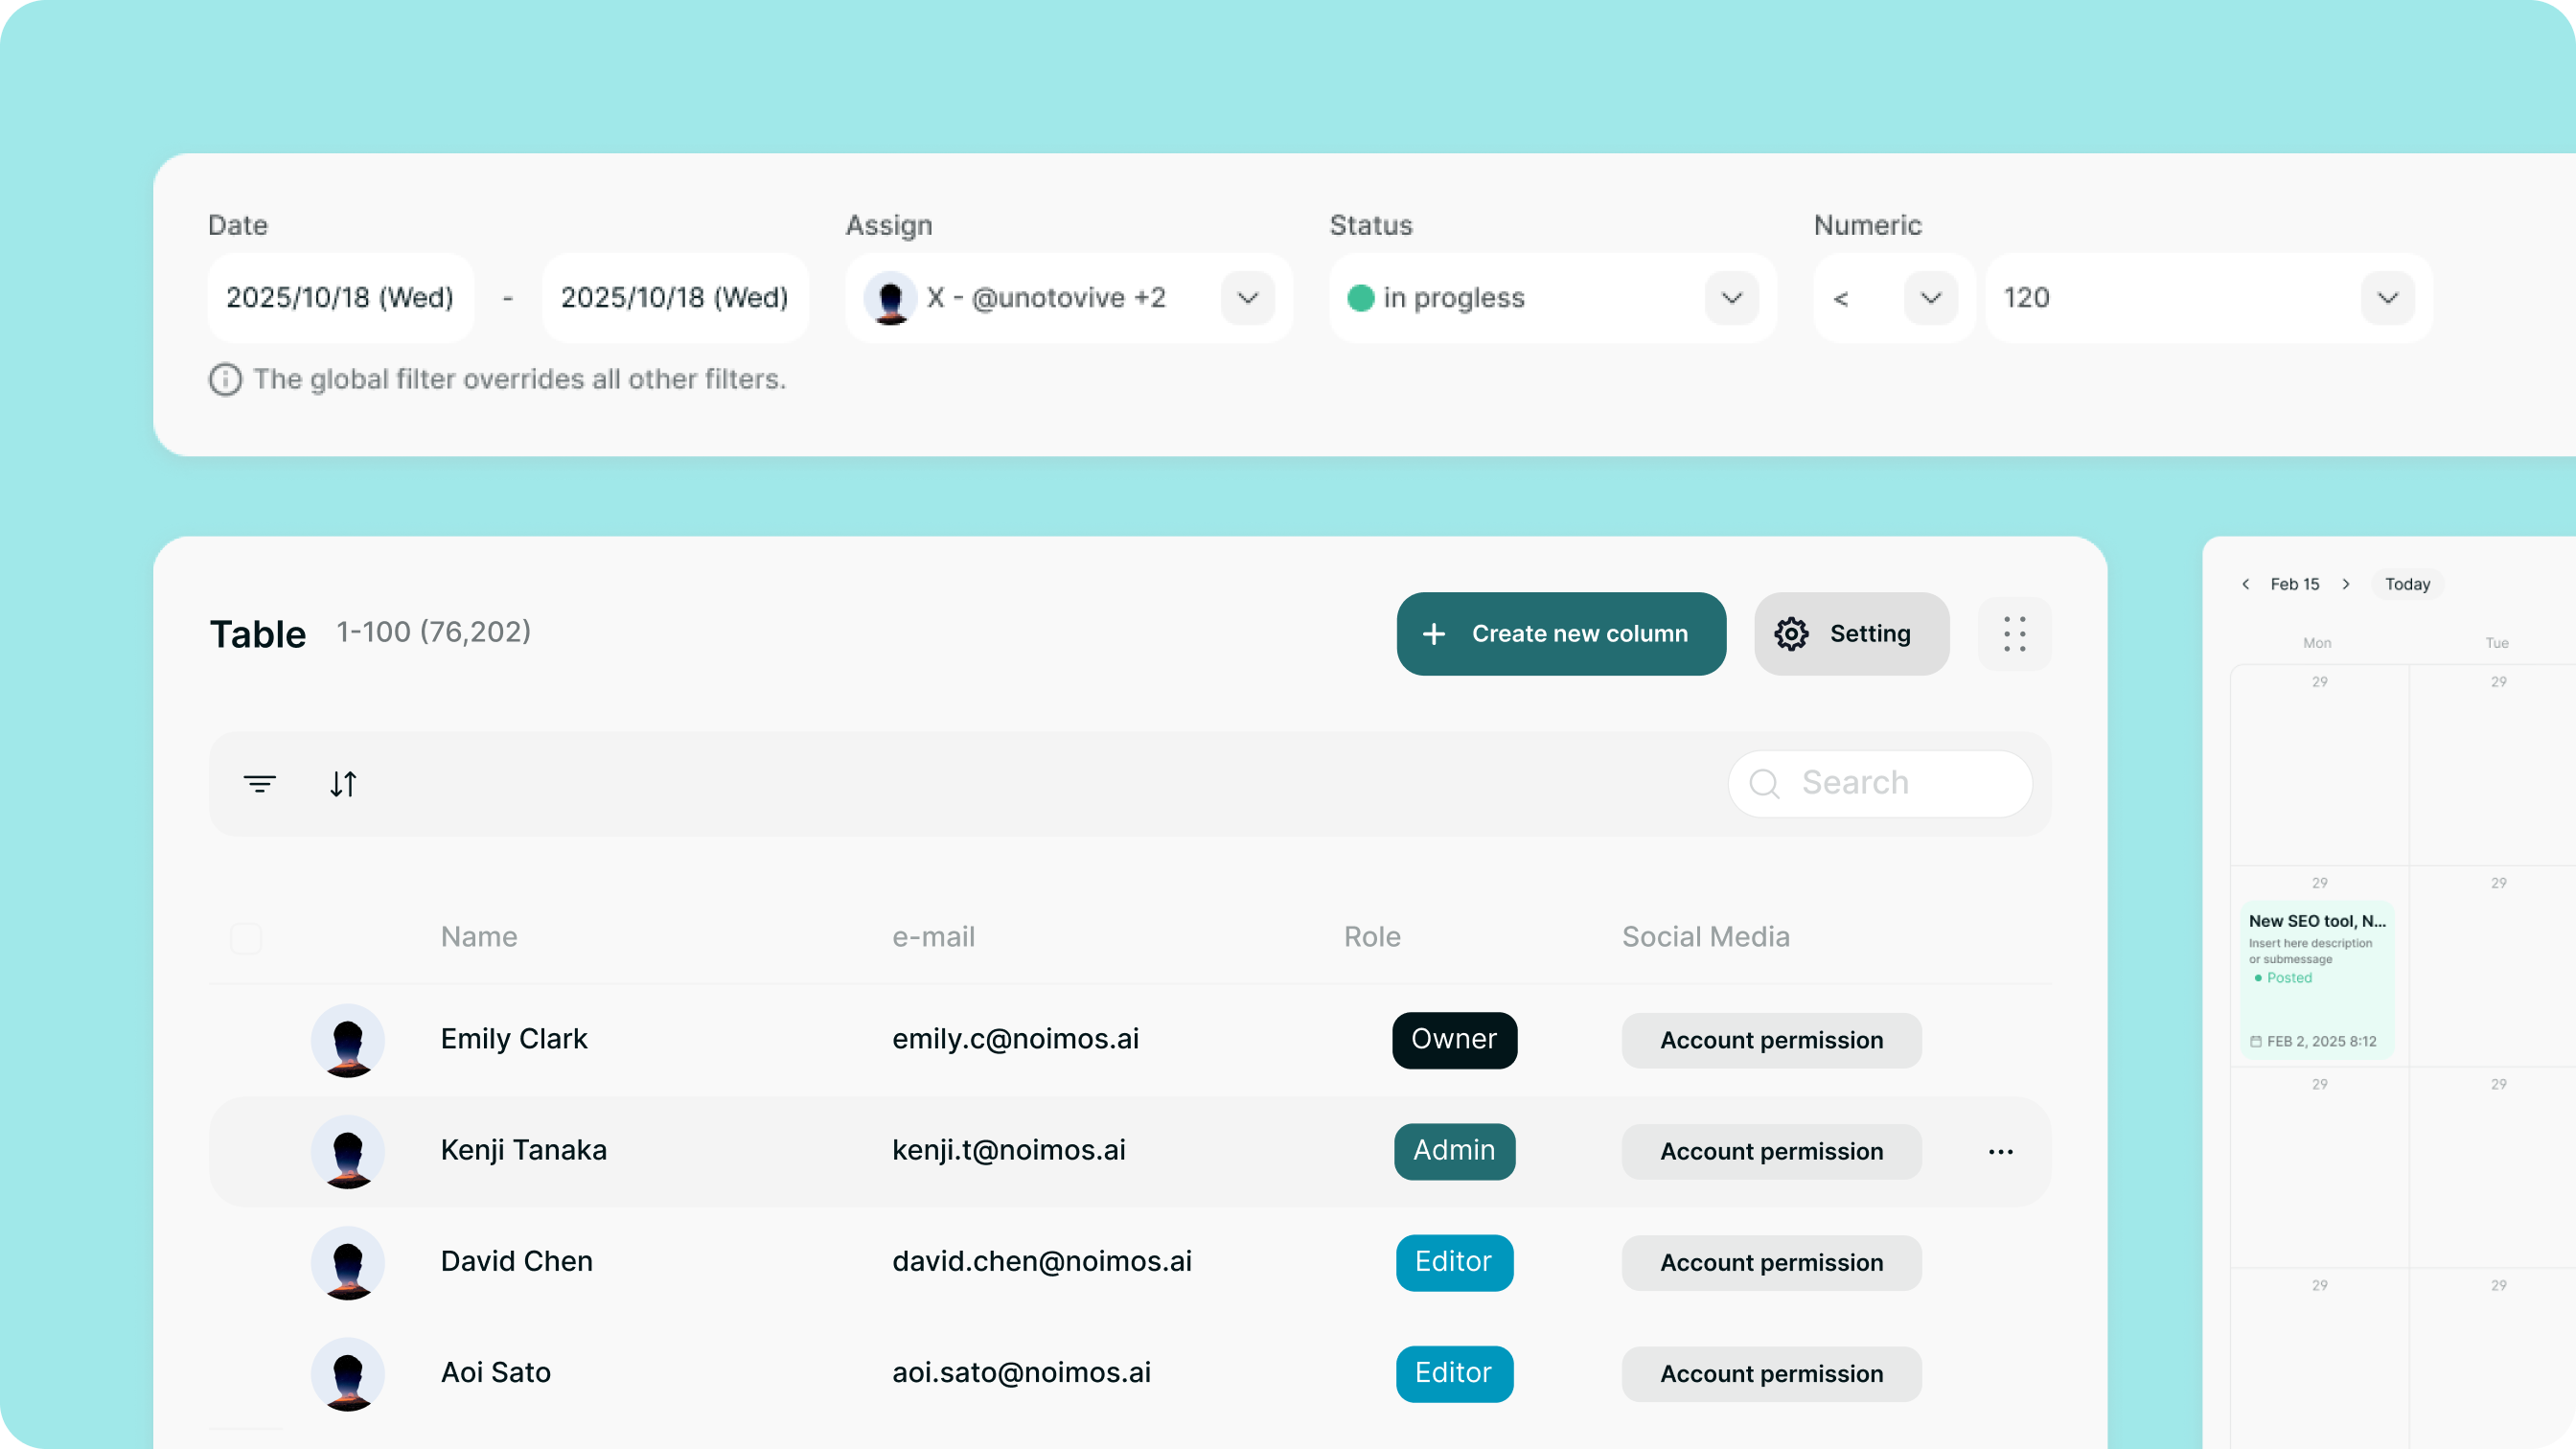
Task: Click the gear Setting button
Action: pyautogui.click(x=1851, y=634)
